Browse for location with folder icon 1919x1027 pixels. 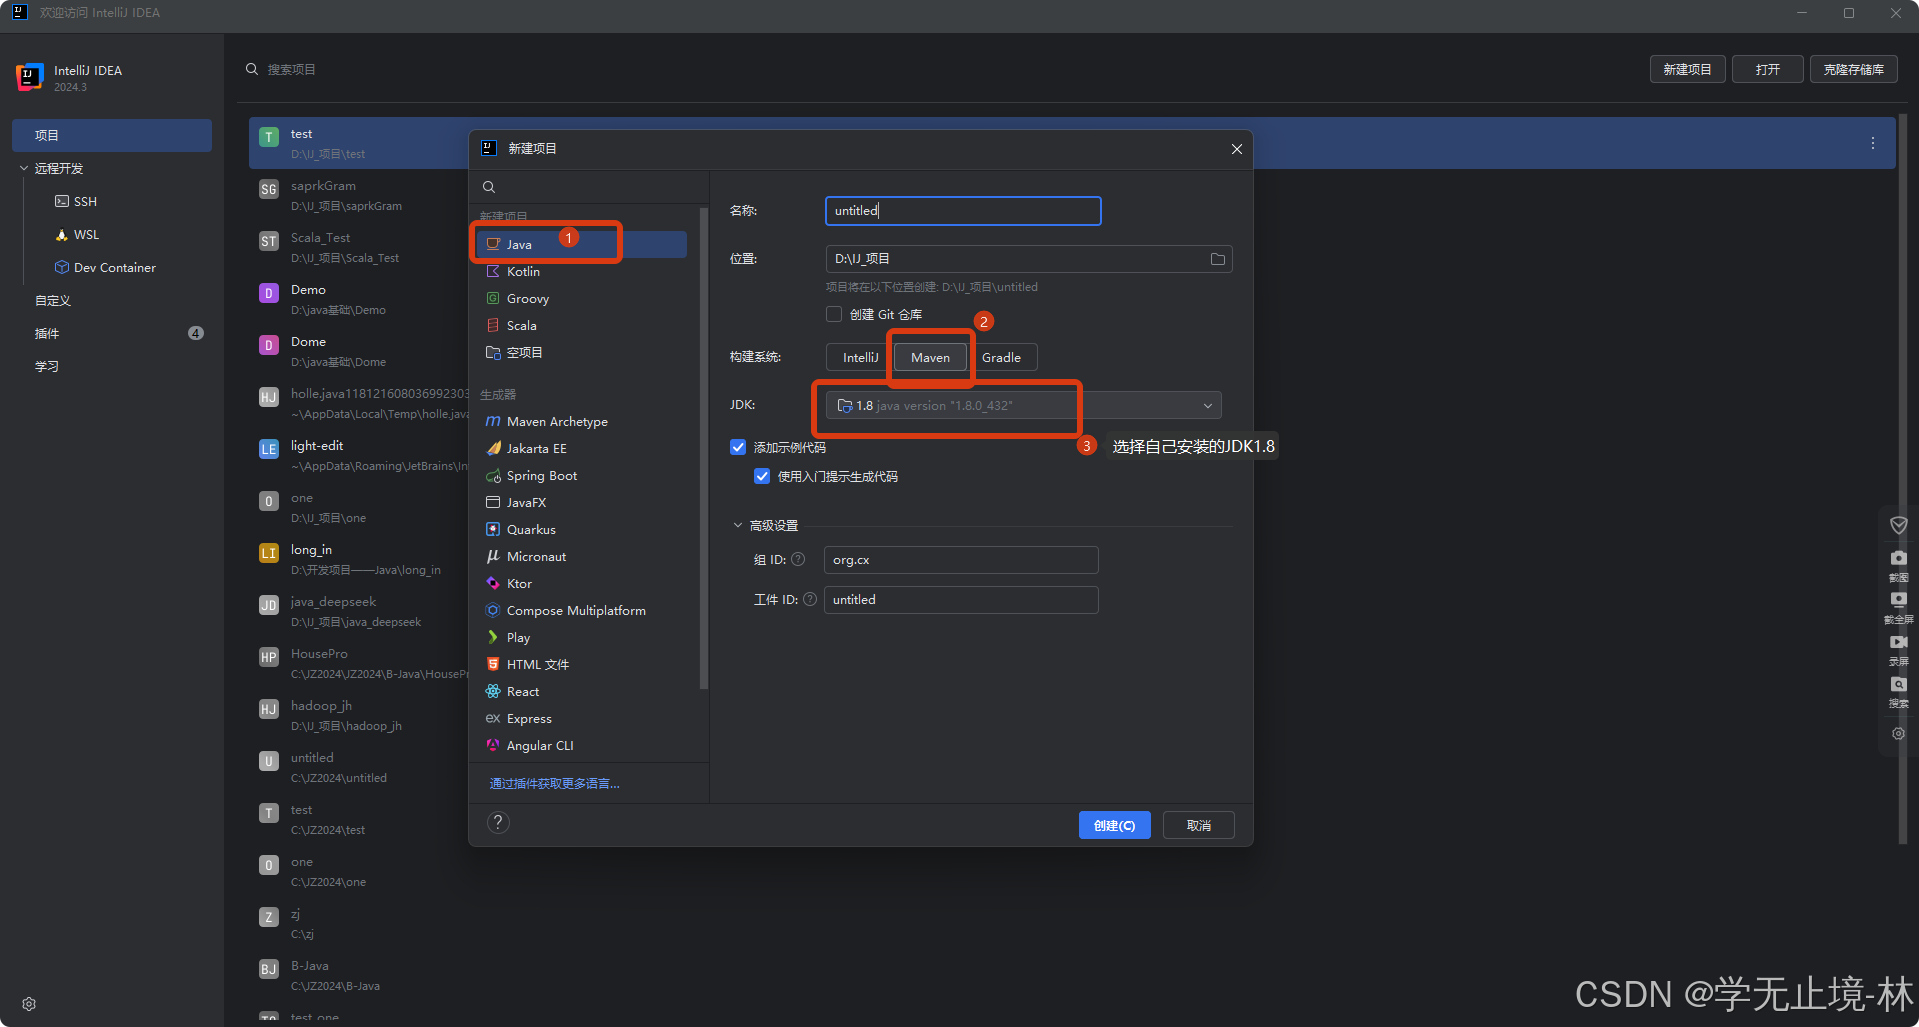coord(1217,259)
